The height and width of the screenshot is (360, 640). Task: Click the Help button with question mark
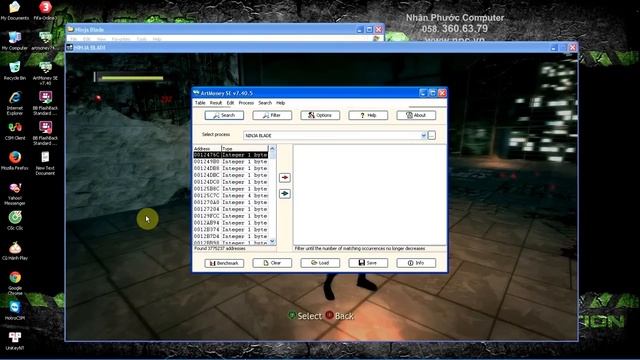(x=368, y=116)
